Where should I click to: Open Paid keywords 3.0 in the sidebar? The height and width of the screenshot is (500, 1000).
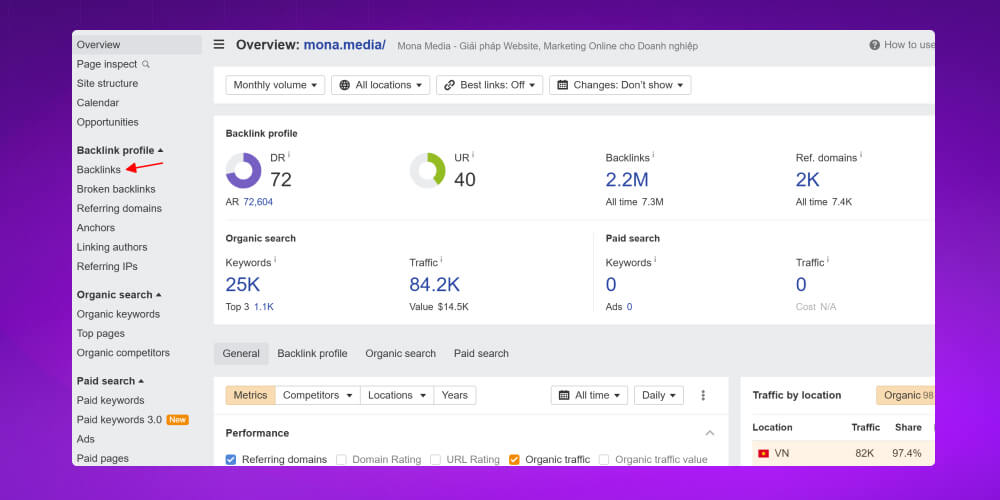[119, 420]
